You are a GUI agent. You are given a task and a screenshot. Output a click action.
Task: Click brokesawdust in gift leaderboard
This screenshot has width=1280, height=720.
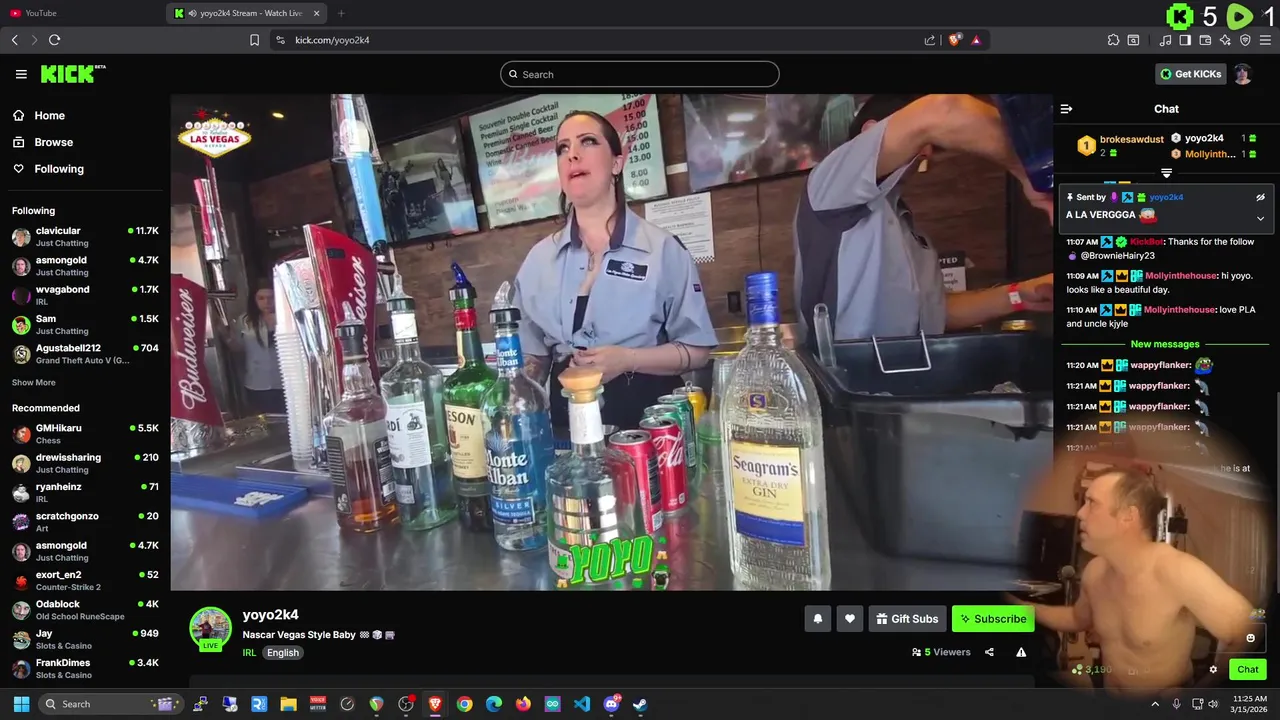click(1131, 139)
